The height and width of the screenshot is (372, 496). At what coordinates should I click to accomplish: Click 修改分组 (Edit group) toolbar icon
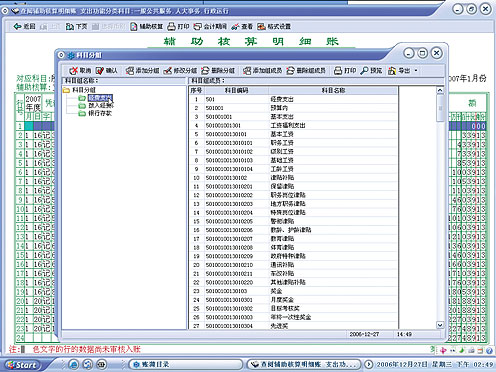pos(180,71)
